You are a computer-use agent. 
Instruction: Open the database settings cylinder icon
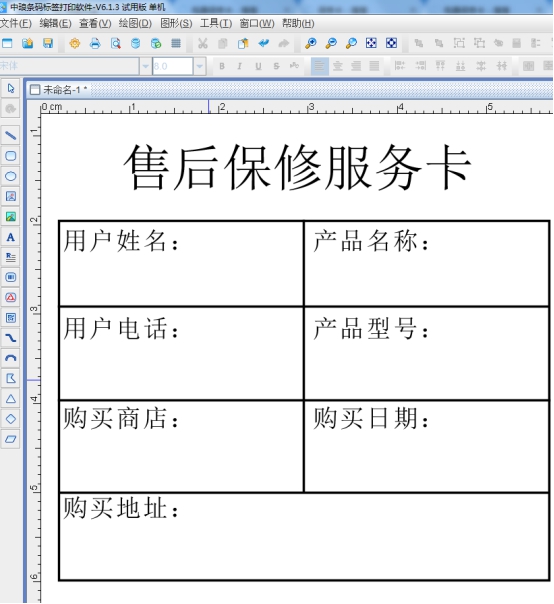136,43
